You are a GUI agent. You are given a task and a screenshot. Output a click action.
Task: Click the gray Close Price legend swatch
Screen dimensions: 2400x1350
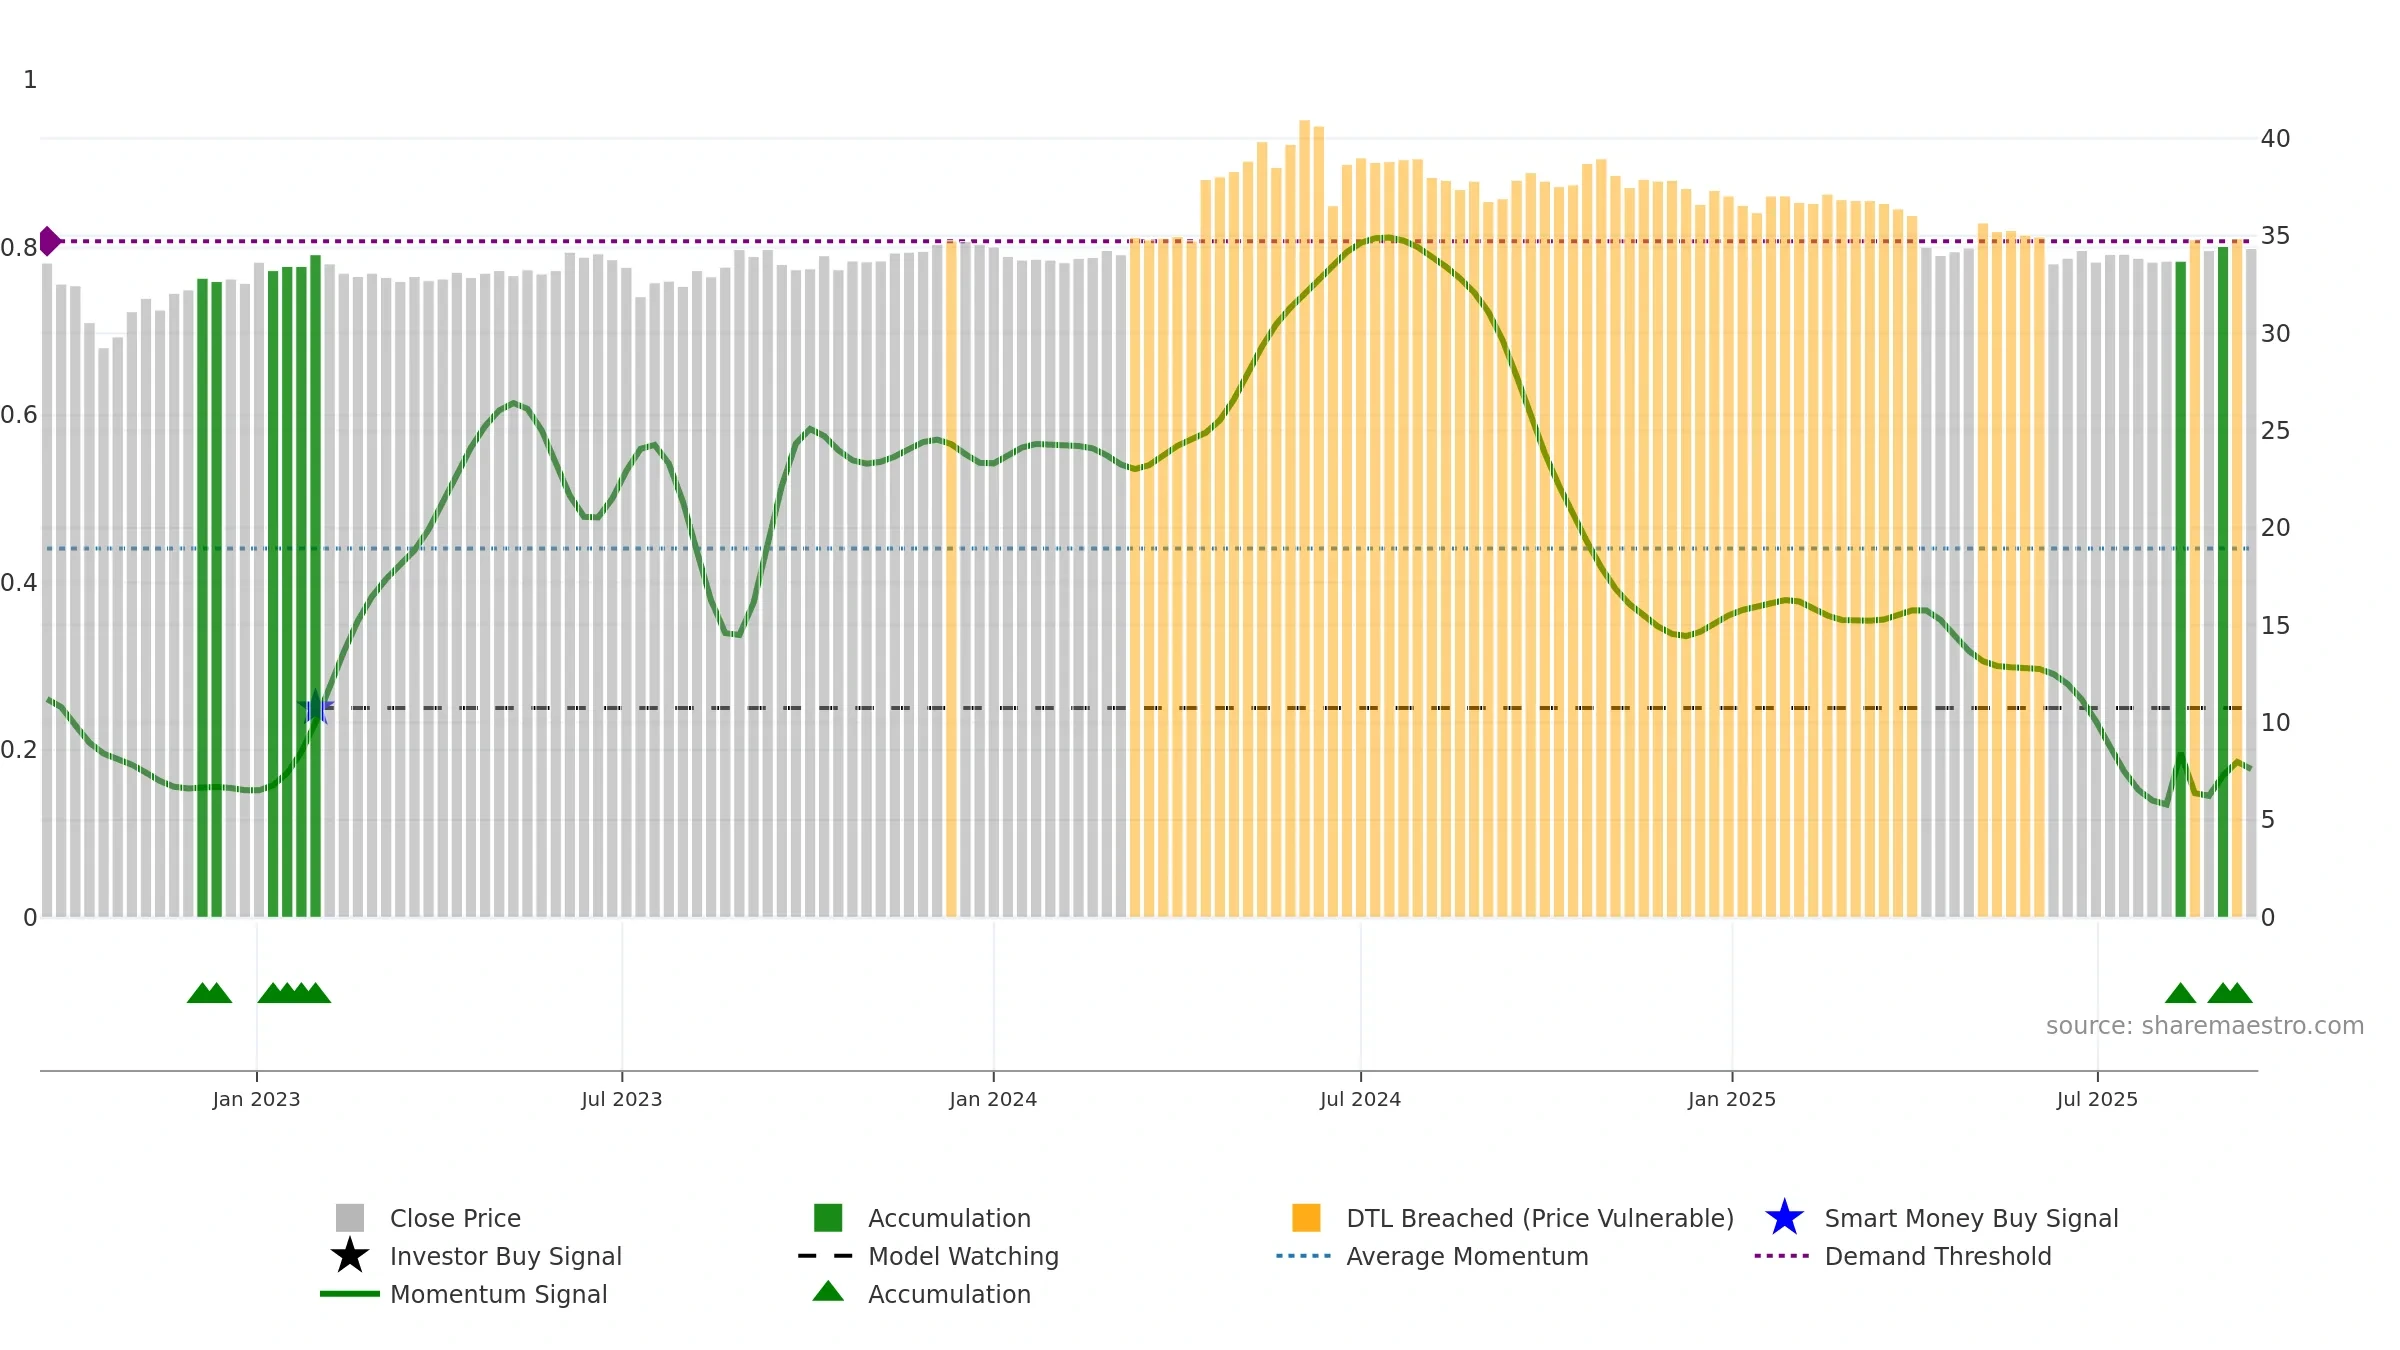point(350,1218)
